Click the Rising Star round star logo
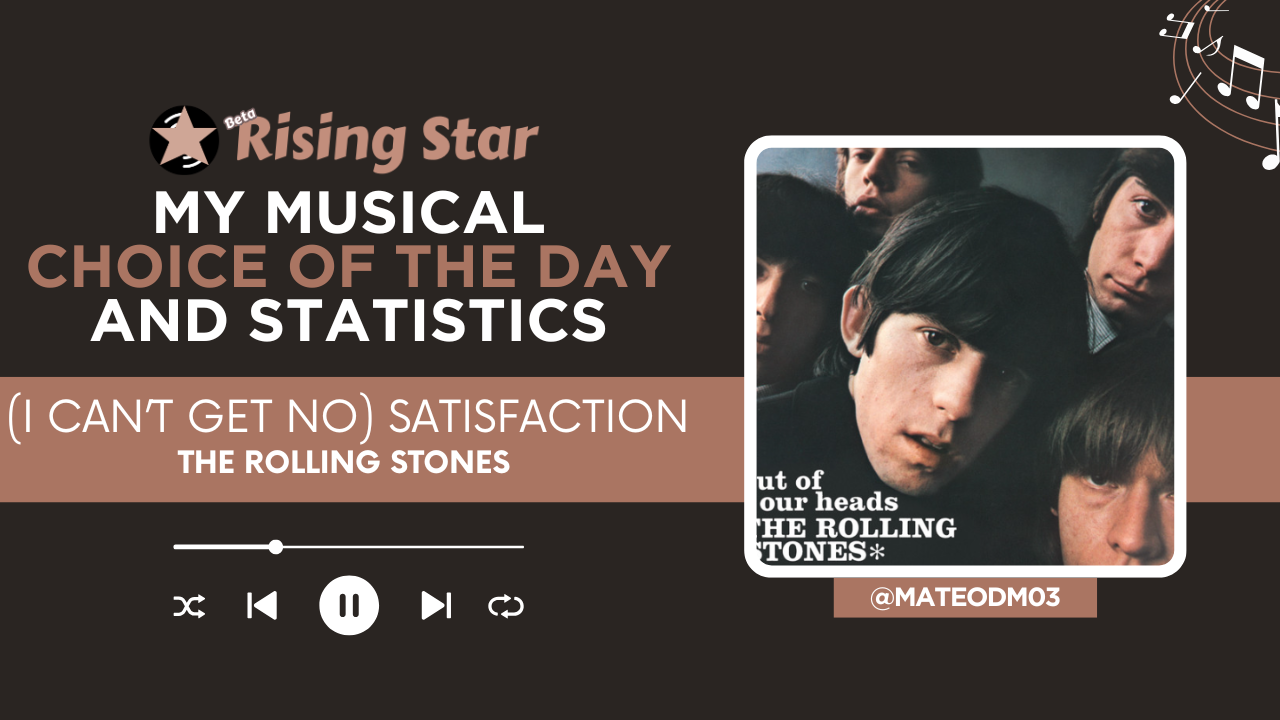This screenshot has width=1280, height=720. click(184, 139)
